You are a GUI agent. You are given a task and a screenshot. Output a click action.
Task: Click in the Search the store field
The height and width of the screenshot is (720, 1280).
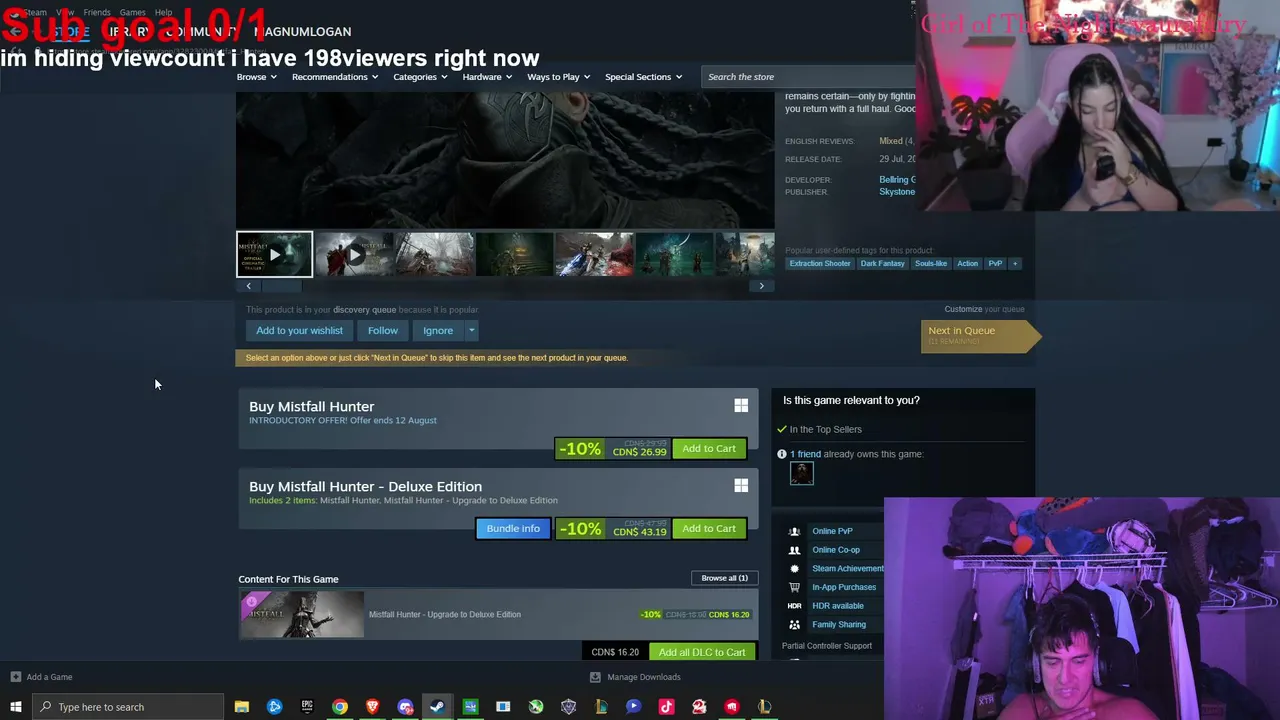[x=808, y=77]
